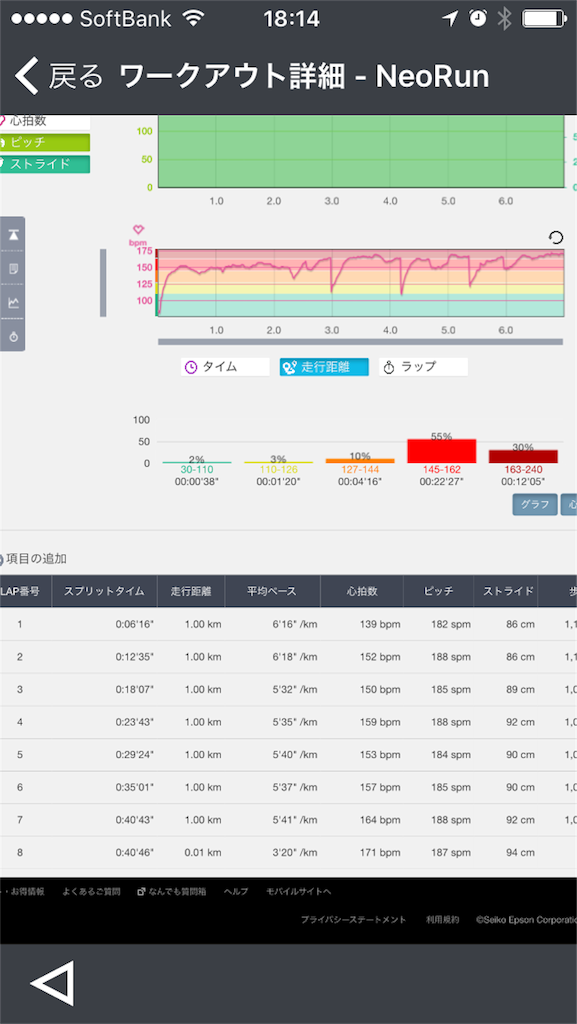Tap the bottom back triangle icon

[52, 982]
